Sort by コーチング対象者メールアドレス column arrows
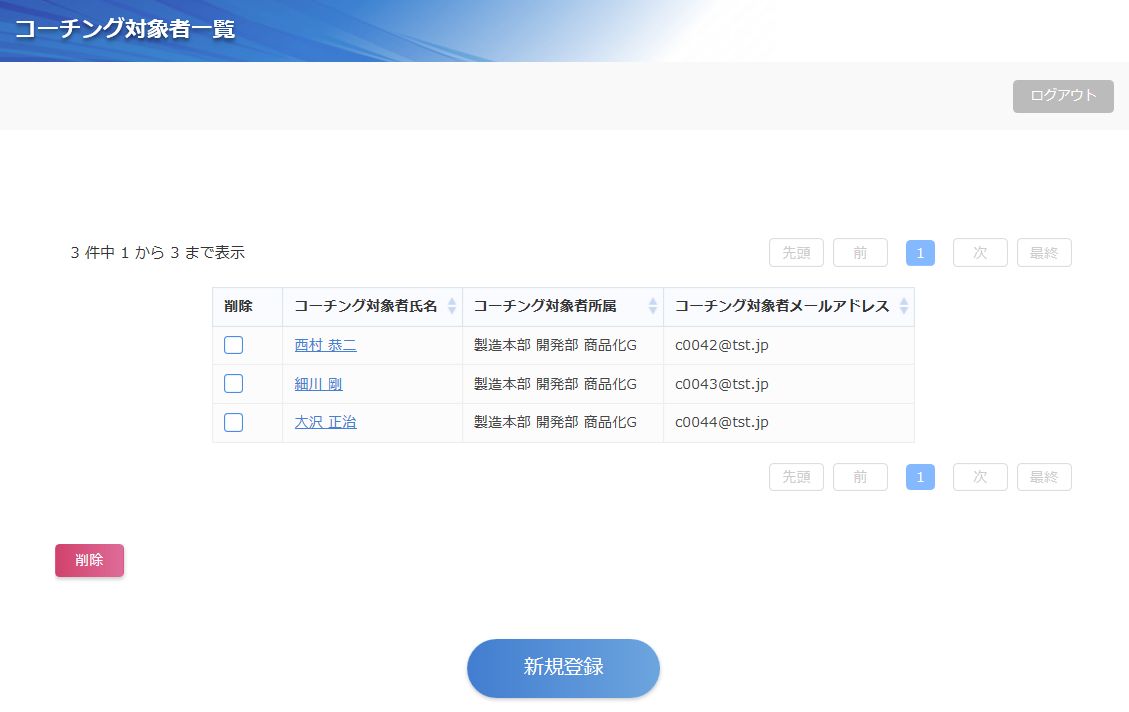 click(x=904, y=306)
